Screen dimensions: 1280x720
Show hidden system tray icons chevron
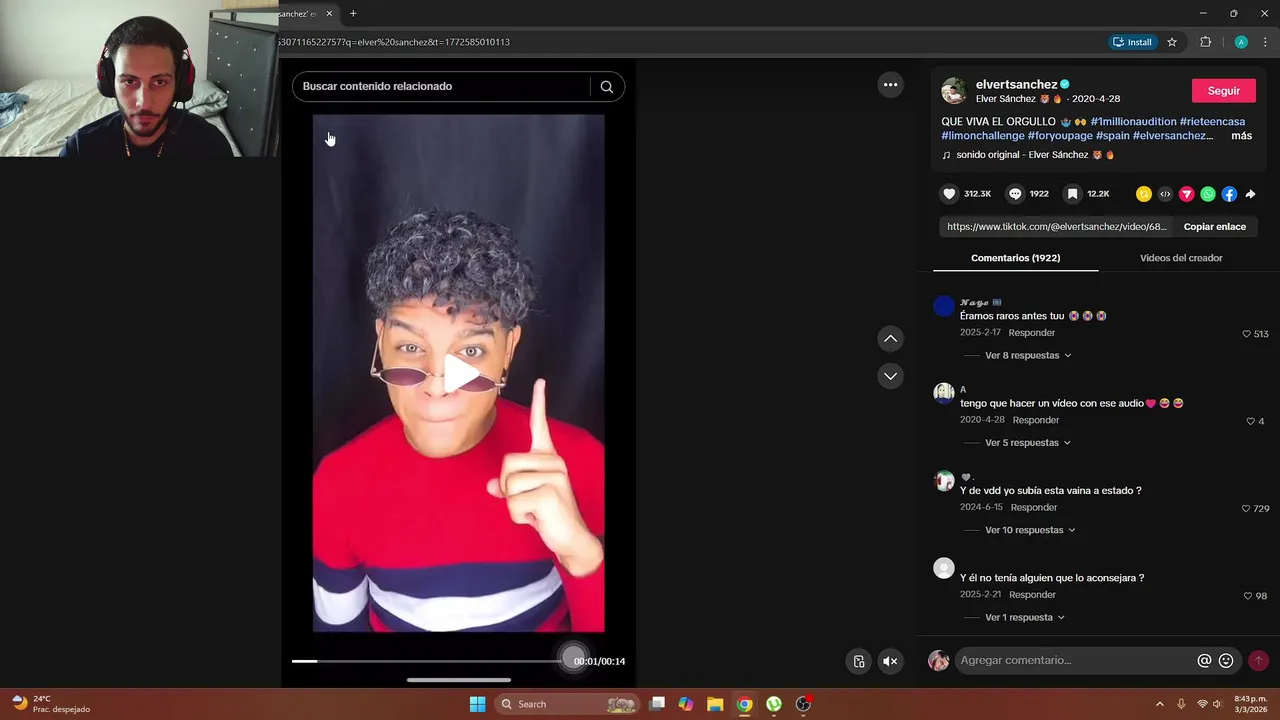pyautogui.click(x=1159, y=704)
